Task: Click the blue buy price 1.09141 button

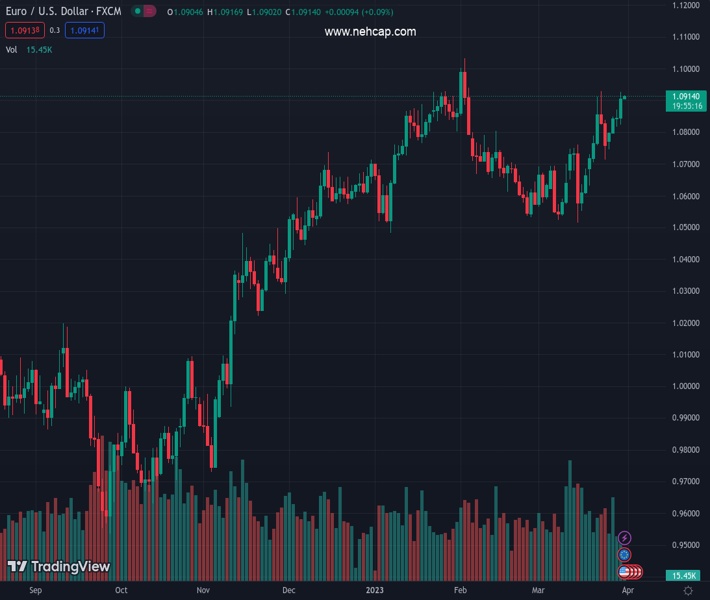Action: [85, 31]
